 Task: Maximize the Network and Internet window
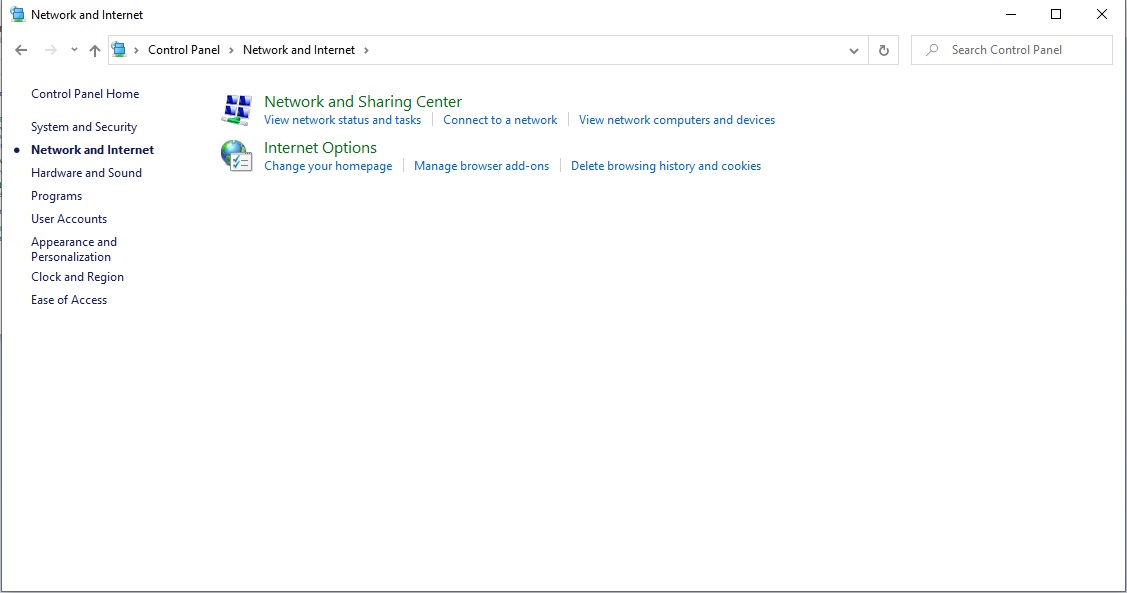pos(1056,14)
